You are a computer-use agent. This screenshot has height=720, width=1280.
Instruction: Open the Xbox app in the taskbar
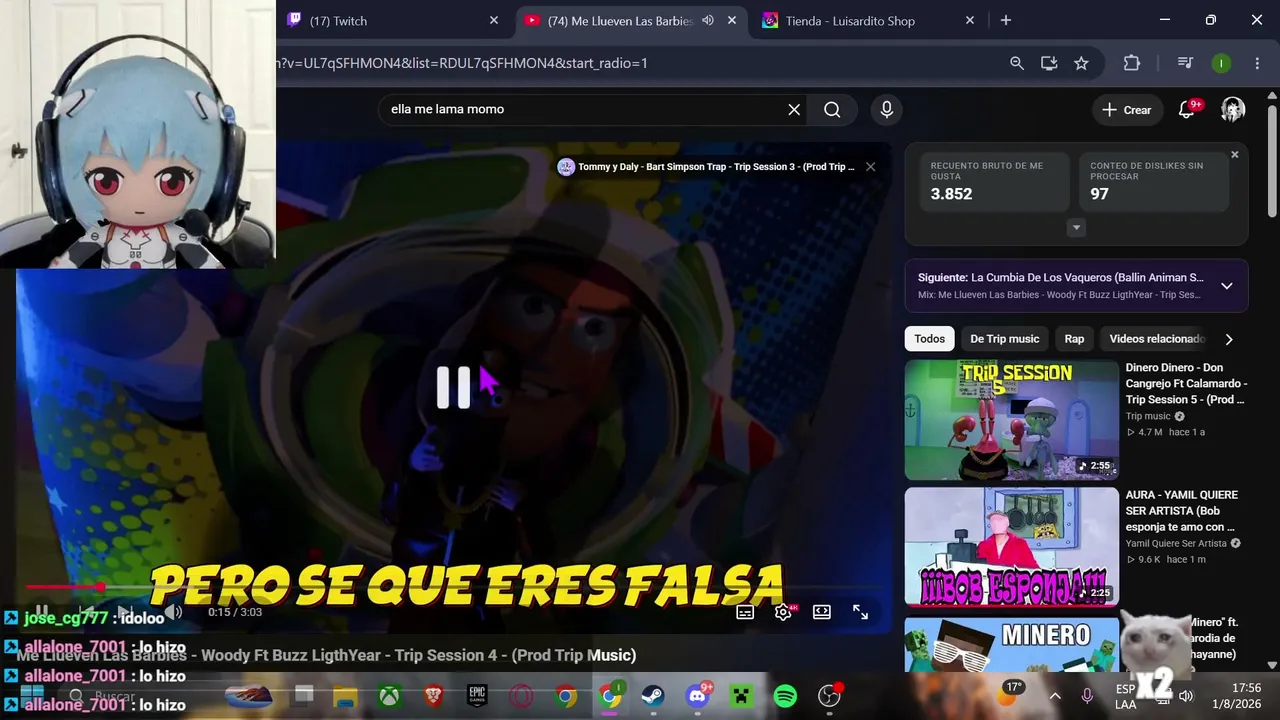(389, 696)
